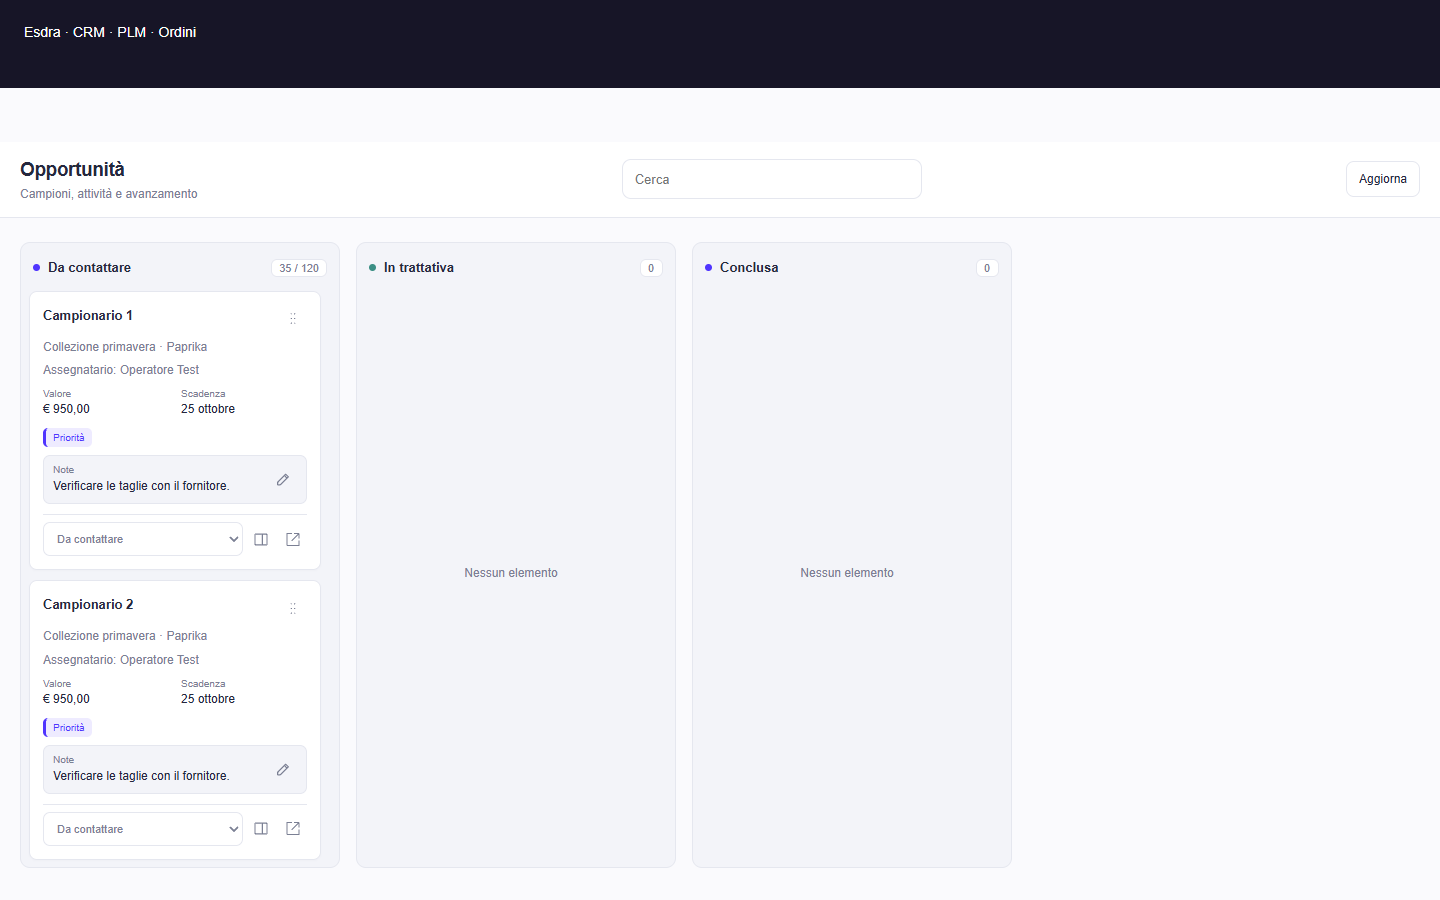Click the Priorità tag on Campionario 1
1440x900 pixels.
click(x=68, y=437)
